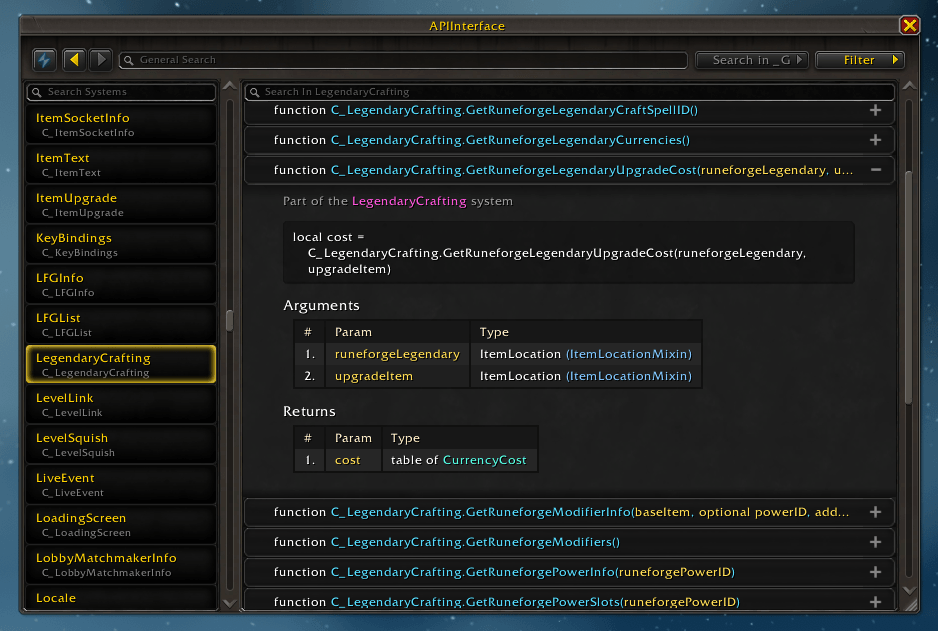
Task: Click the resize grip at window corner
Action: [910, 605]
